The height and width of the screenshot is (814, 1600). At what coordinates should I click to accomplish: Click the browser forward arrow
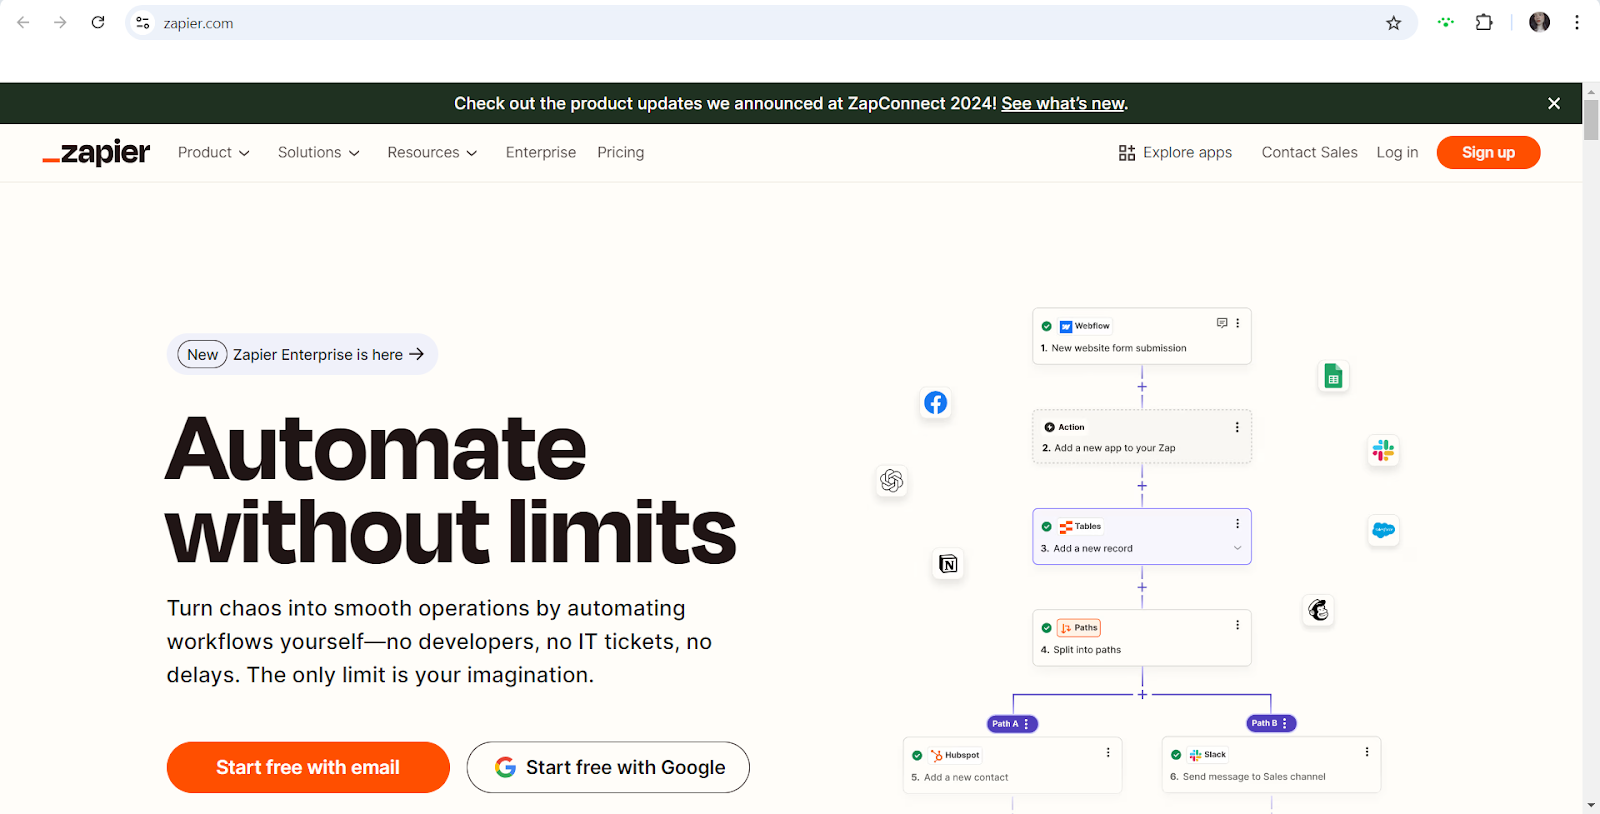click(60, 23)
